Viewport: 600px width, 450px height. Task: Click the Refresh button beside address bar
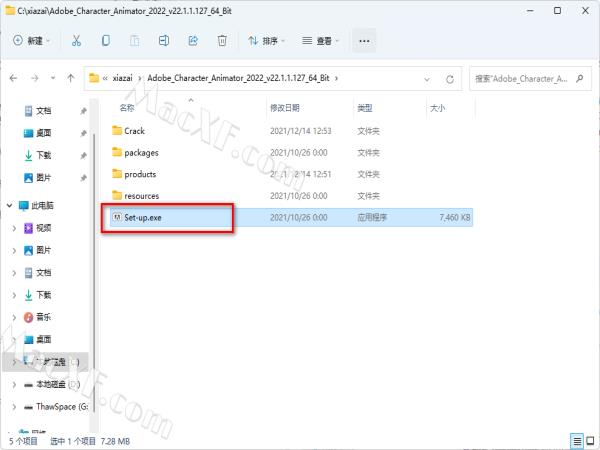click(x=452, y=78)
